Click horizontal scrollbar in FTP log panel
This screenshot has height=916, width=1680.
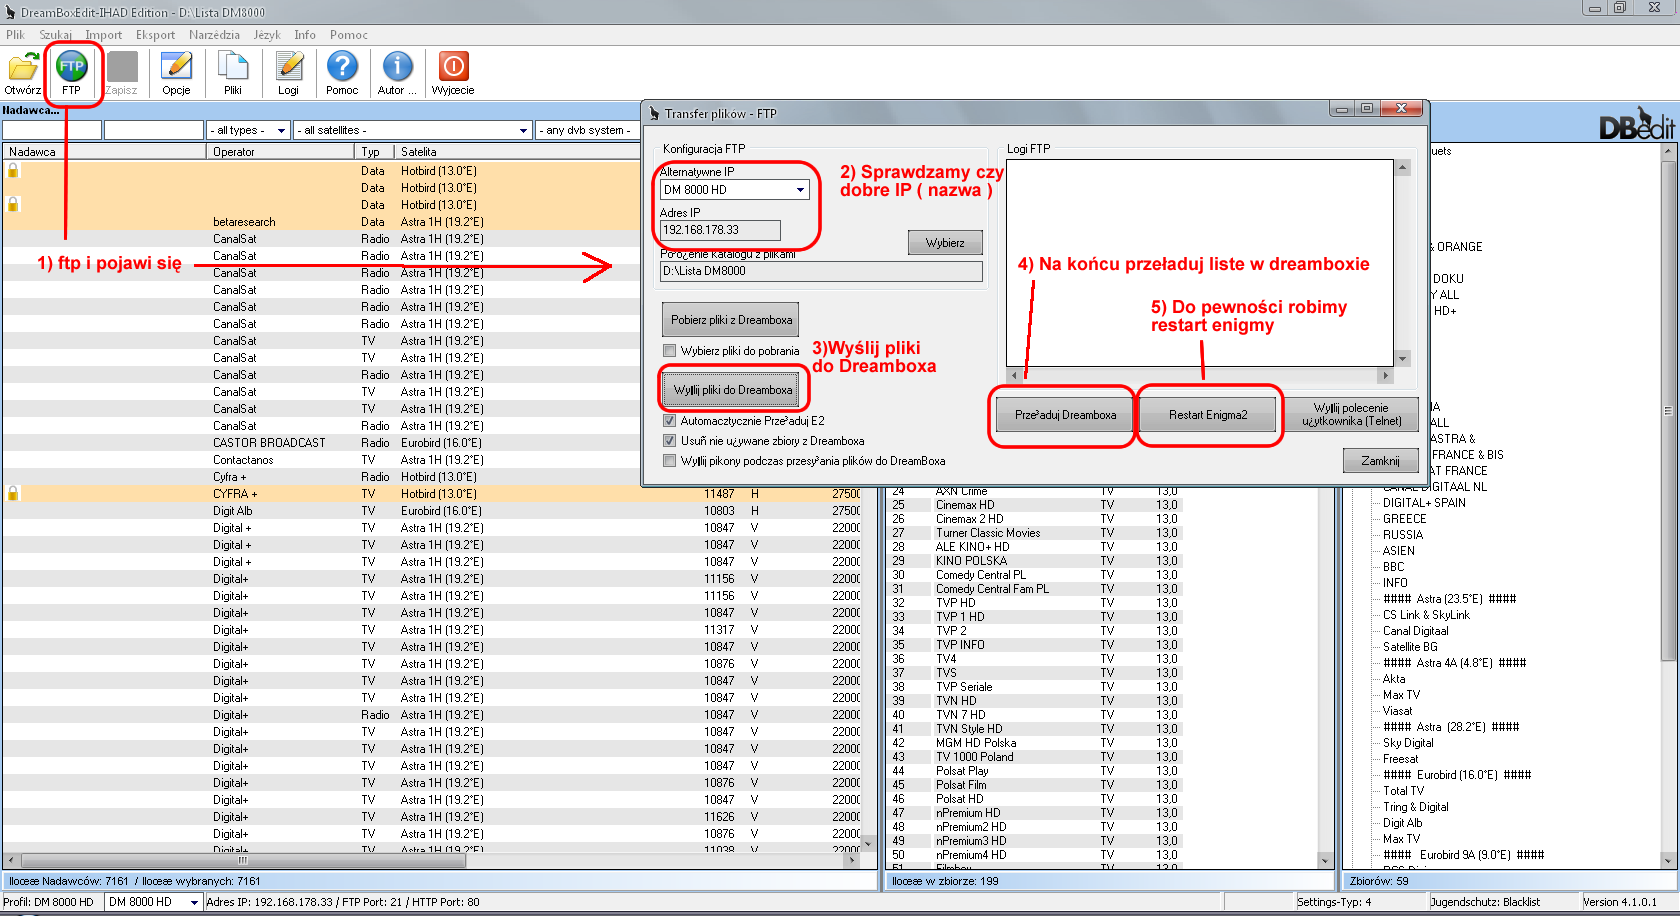[1199, 376]
